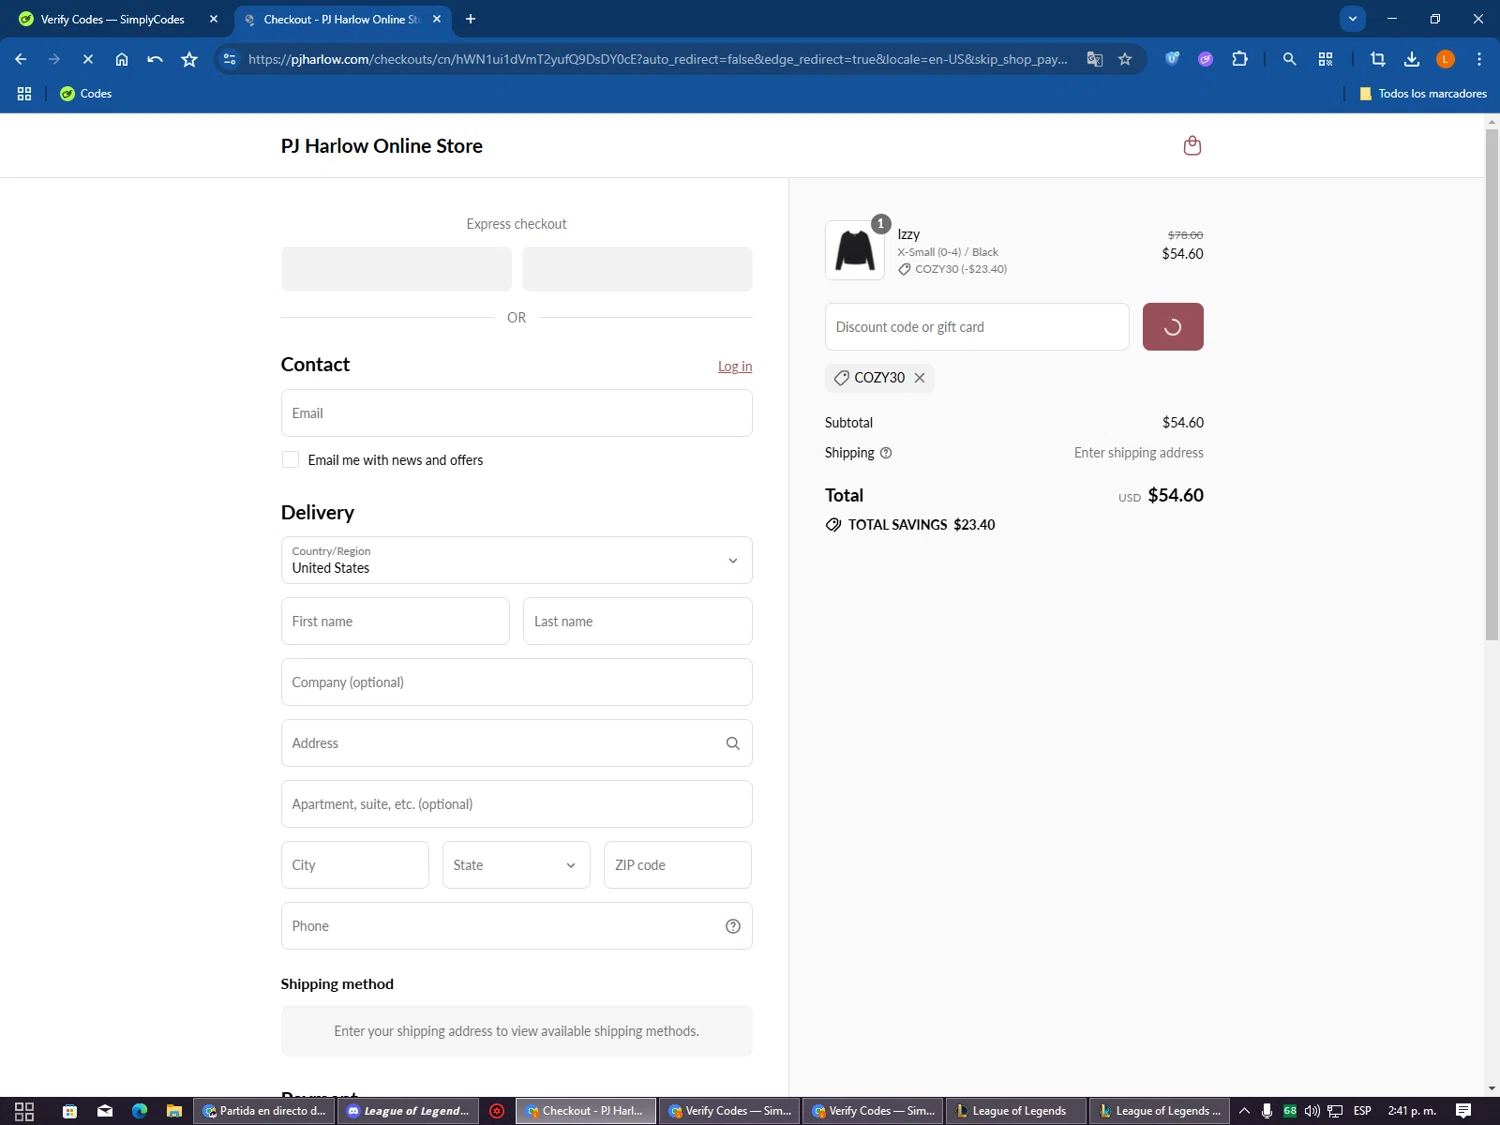Focus the Discount code or gift card field
The image size is (1500, 1125).
977,327
